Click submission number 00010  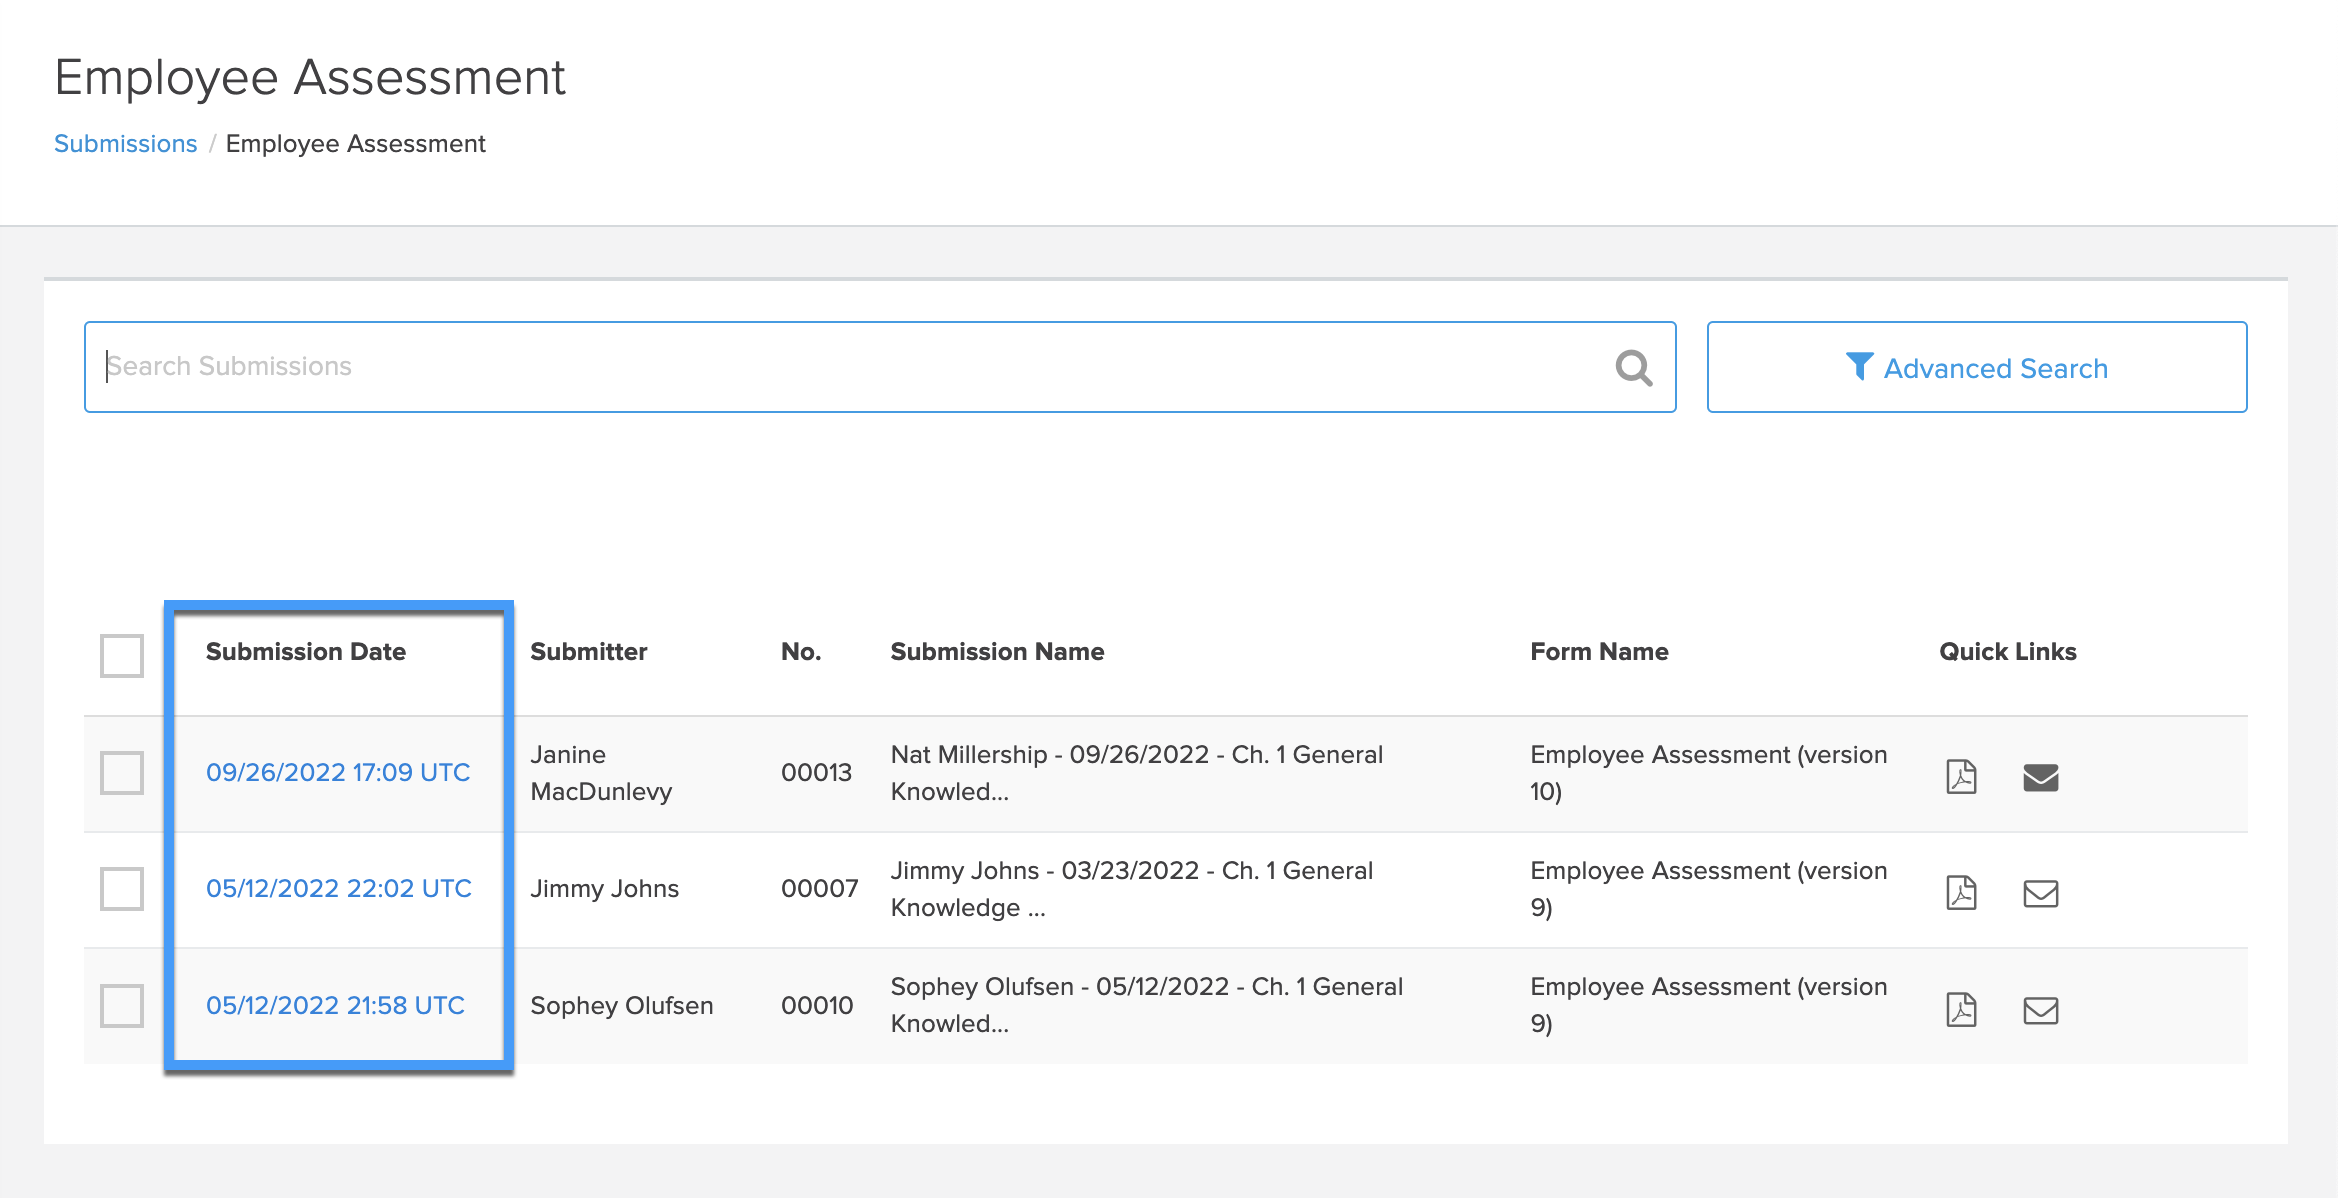[x=817, y=1005]
